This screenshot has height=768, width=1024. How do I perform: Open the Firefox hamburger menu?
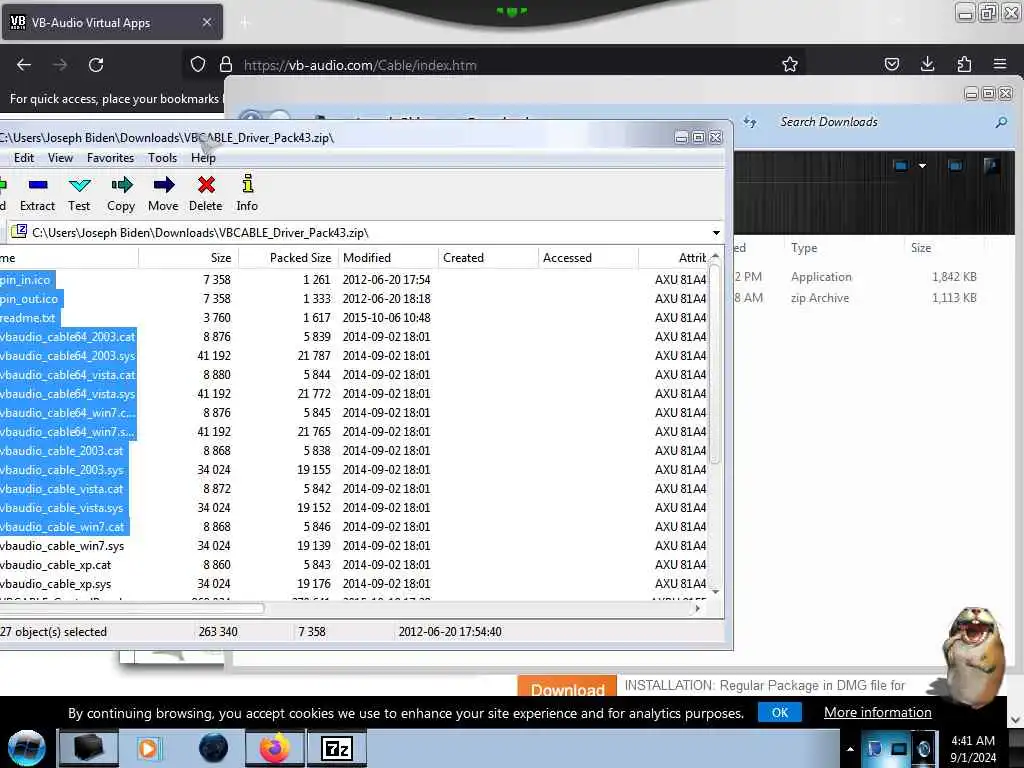pos(1000,64)
